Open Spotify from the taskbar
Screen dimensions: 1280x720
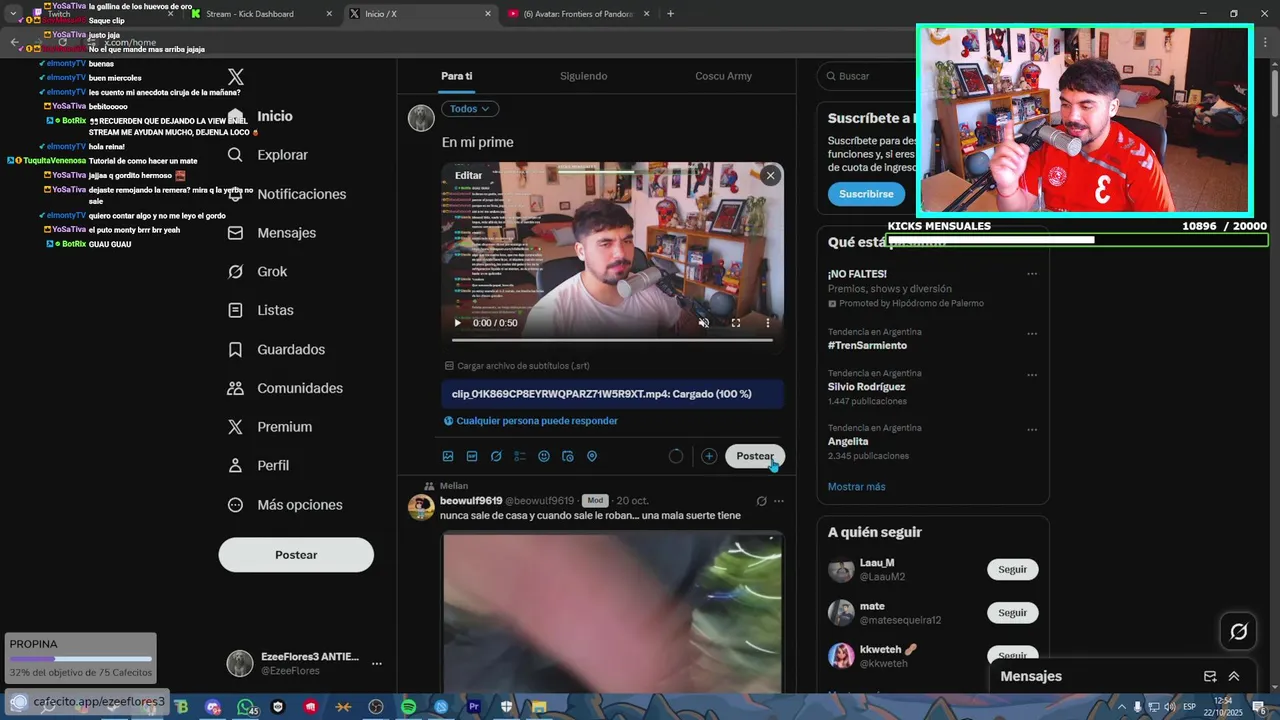coord(409,707)
